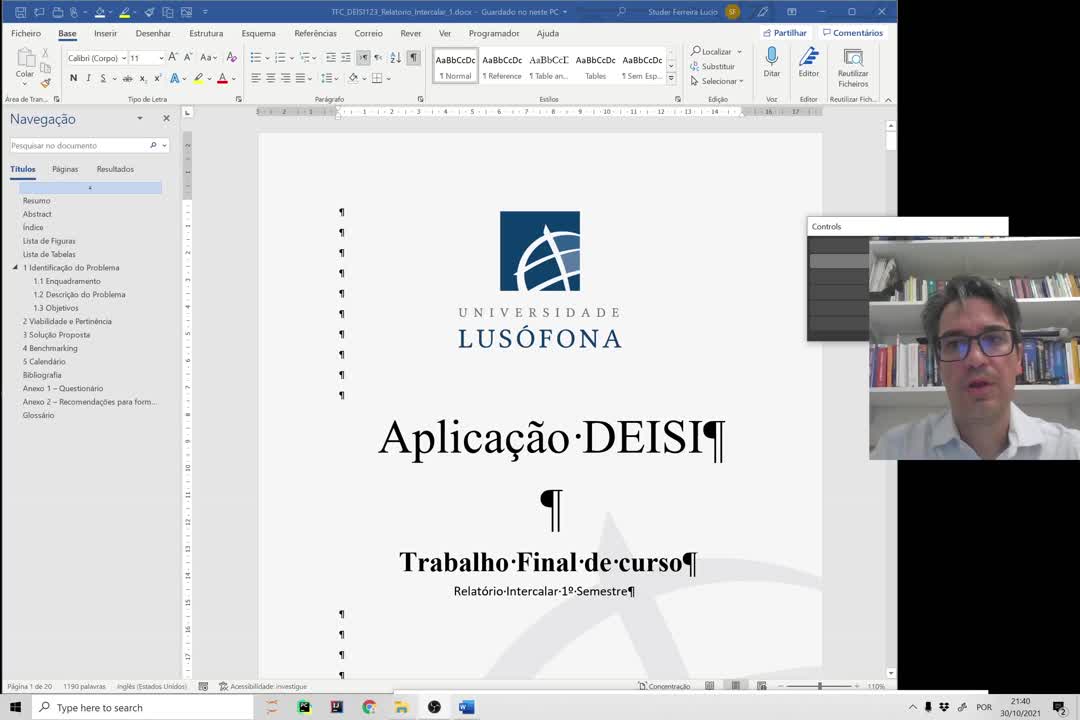Go to 'Bibliografia' heading

(42, 375)
